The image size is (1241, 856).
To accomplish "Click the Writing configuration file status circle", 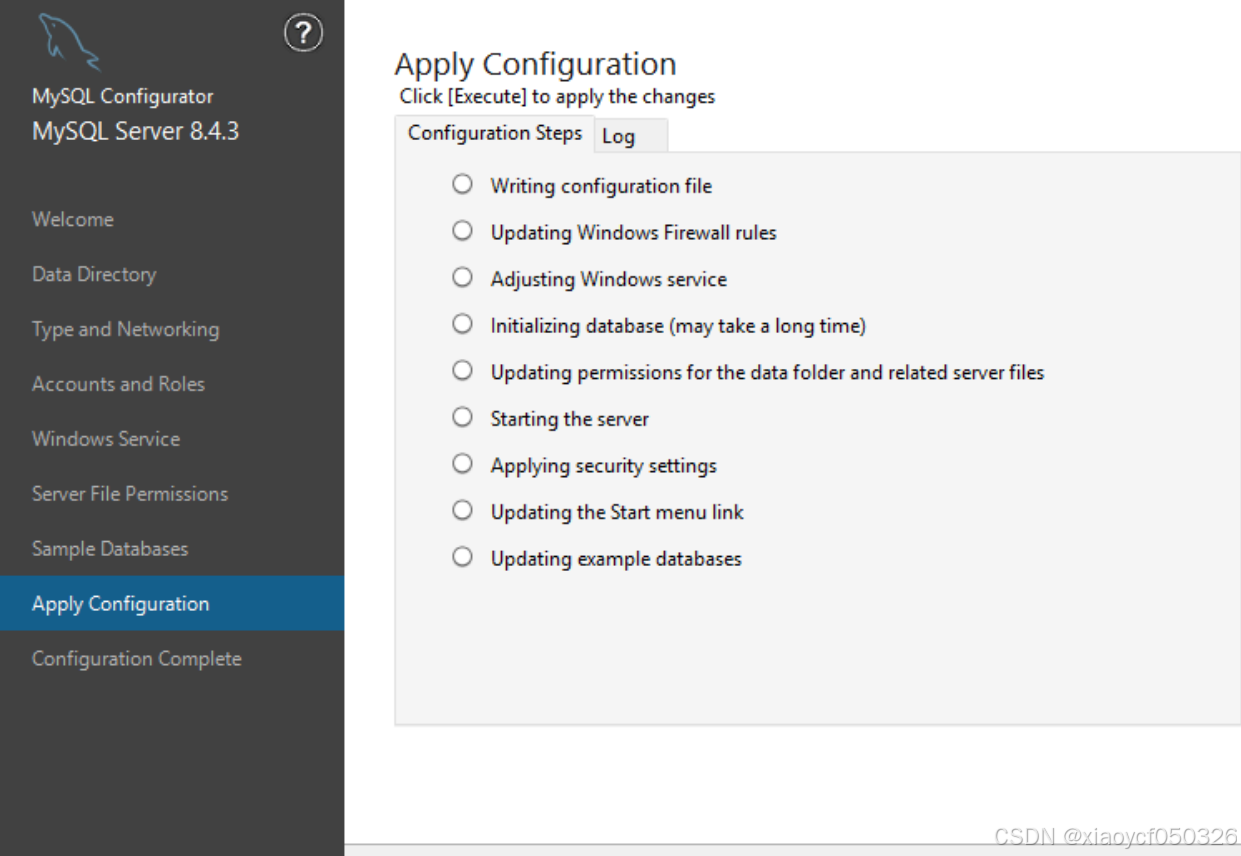I will (462, 184).
